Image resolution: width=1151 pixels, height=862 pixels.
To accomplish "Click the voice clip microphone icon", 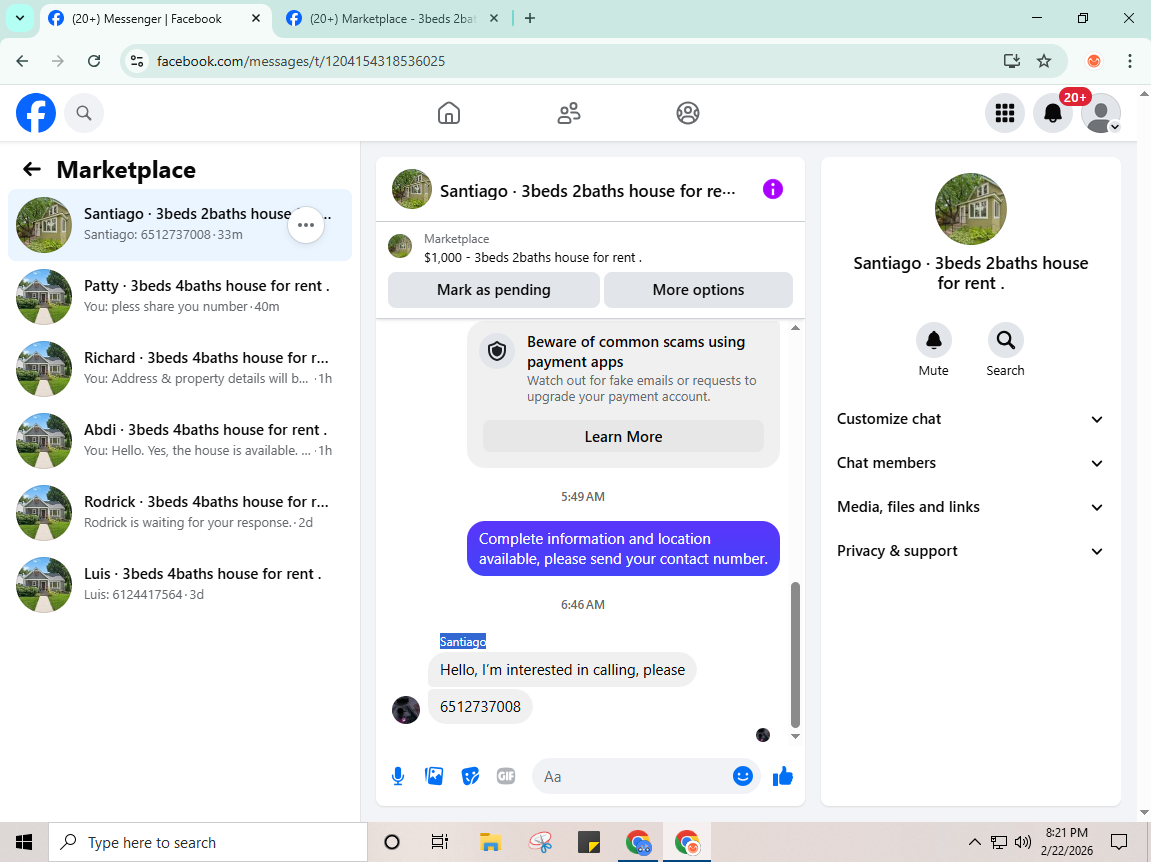I will point(398,776).
